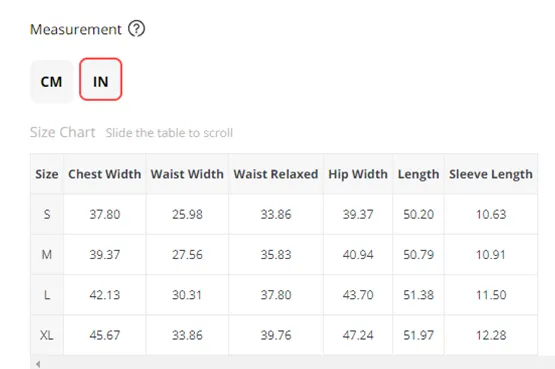This screenshot has height=369, width=555.
Task: Select the size L row label
Action: (x=47, y=295)
